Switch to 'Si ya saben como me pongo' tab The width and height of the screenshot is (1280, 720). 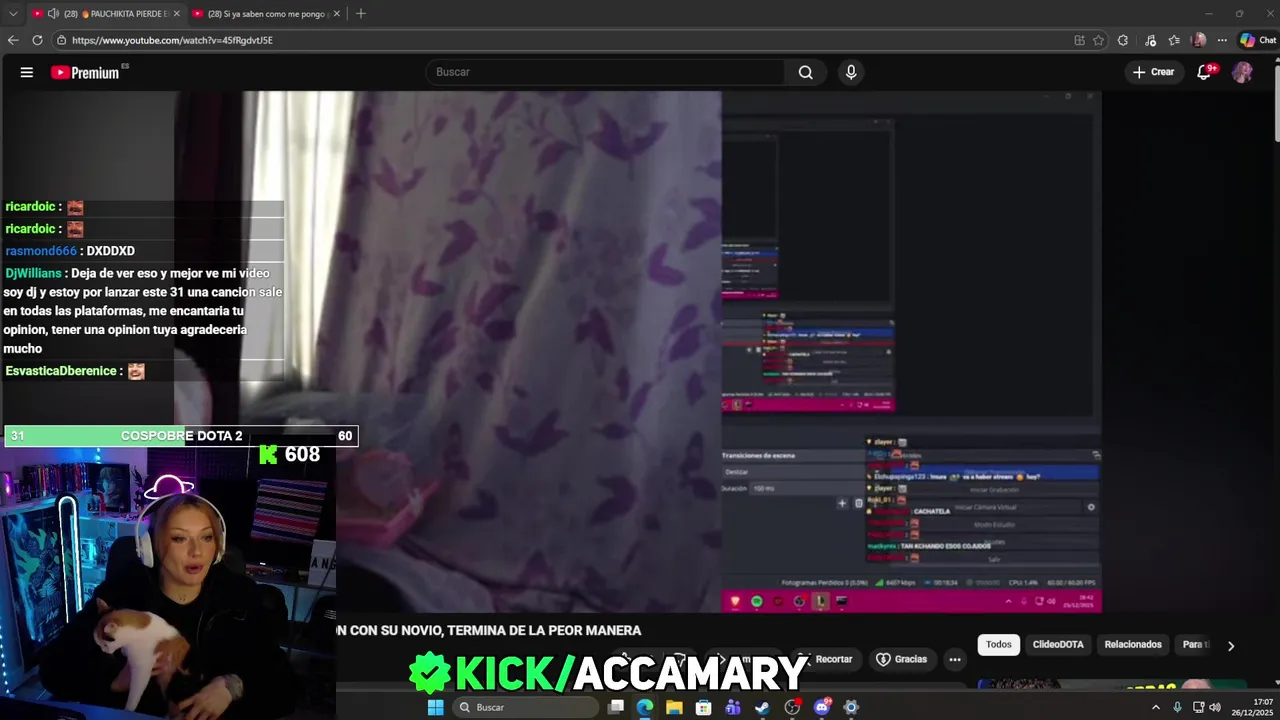[266, 14]
